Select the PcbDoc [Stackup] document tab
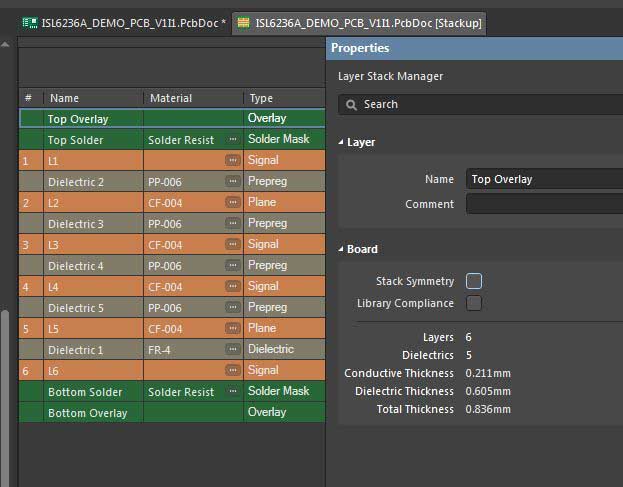The height and width of the screenshot is (487, 623). pos(358,22)
